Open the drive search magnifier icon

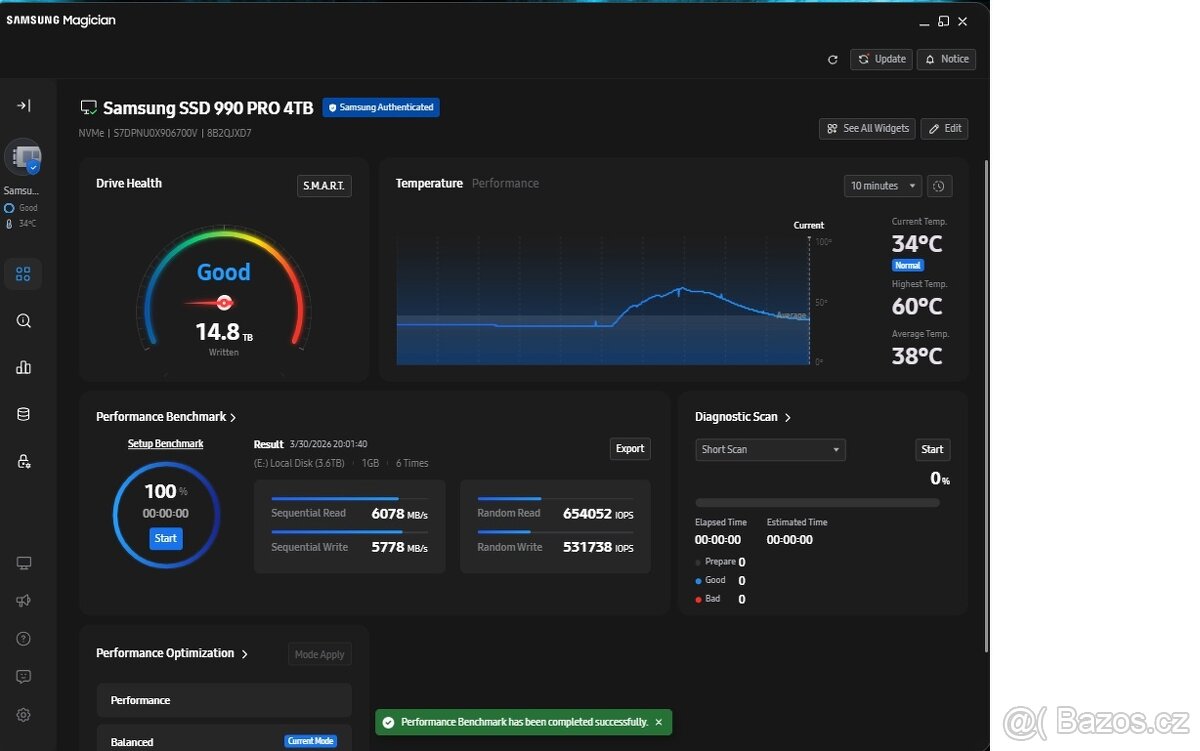(x=23, y=321)
